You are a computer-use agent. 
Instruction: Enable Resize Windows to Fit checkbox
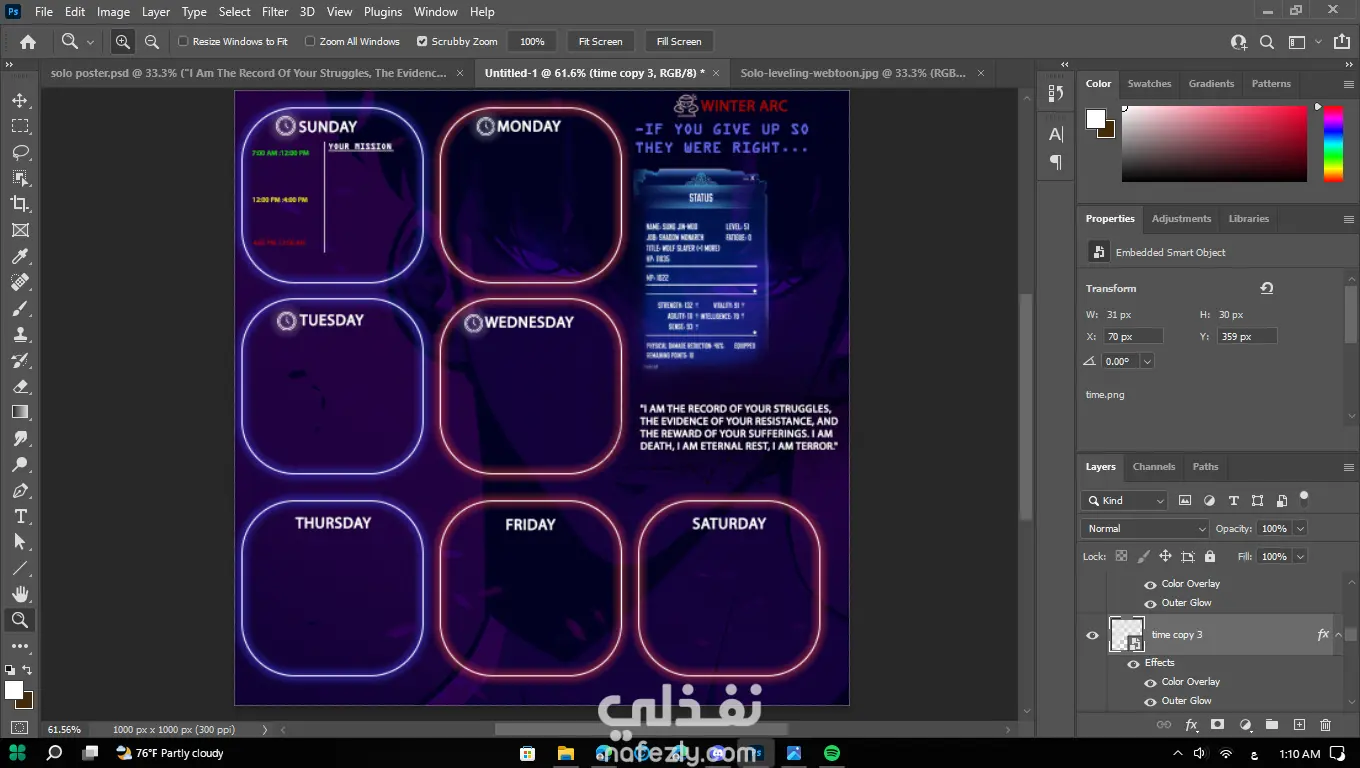[183, 42]
